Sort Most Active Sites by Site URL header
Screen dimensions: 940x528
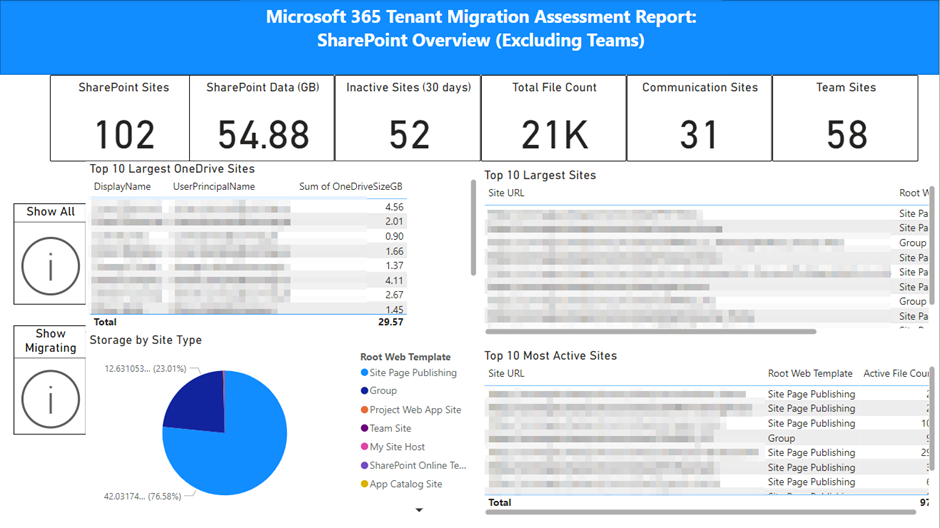tap(506, 374)
